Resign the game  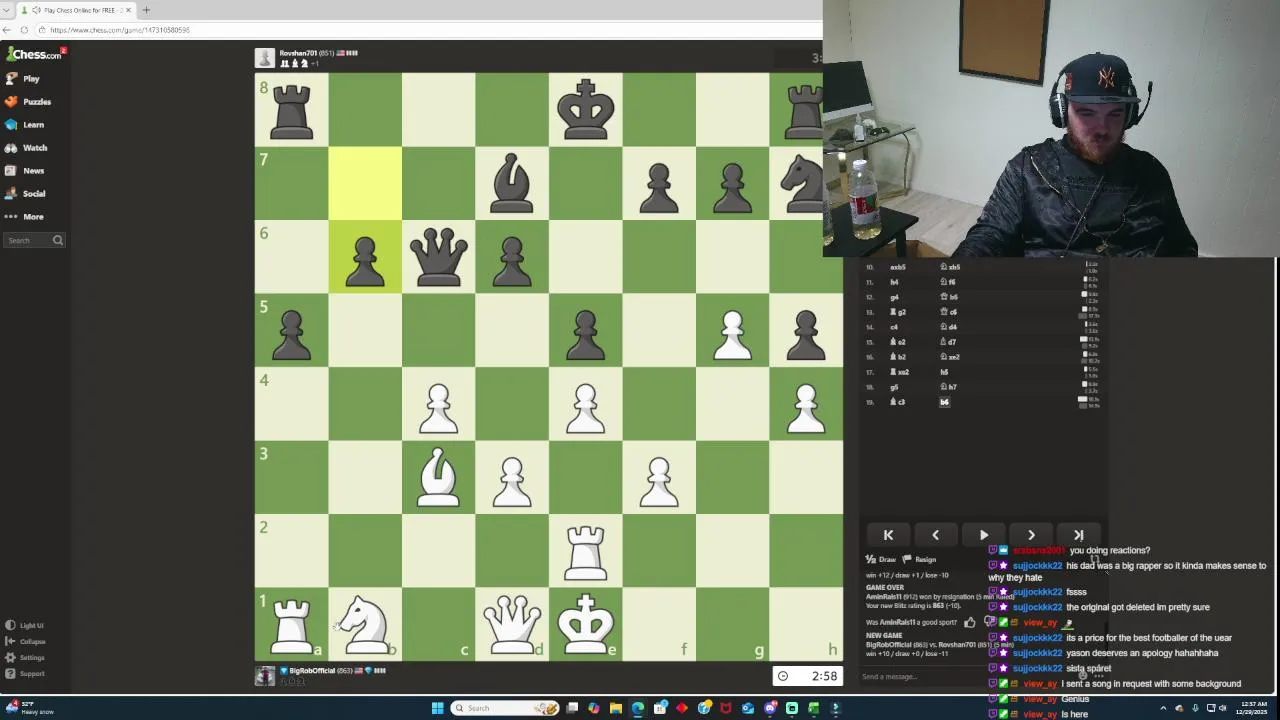tap(919, 560)
